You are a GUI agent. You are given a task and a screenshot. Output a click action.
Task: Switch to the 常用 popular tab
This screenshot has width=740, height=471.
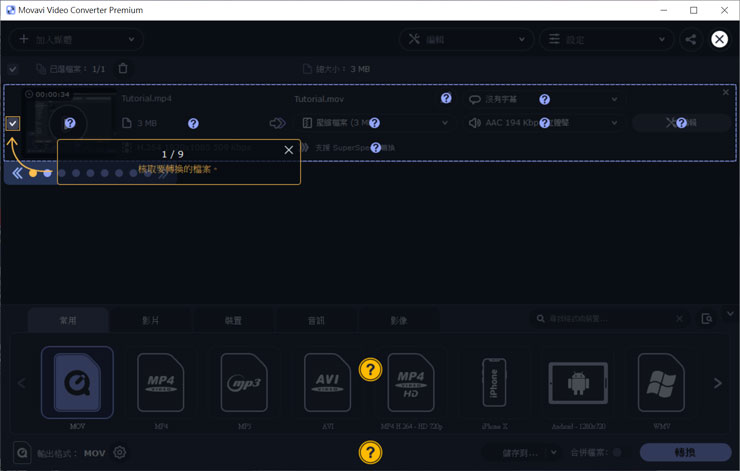[x=68, y=320]
